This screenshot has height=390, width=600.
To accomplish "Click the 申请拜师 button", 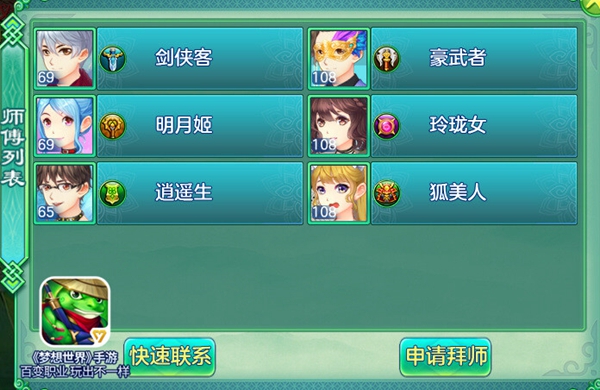I will [445, 357].
